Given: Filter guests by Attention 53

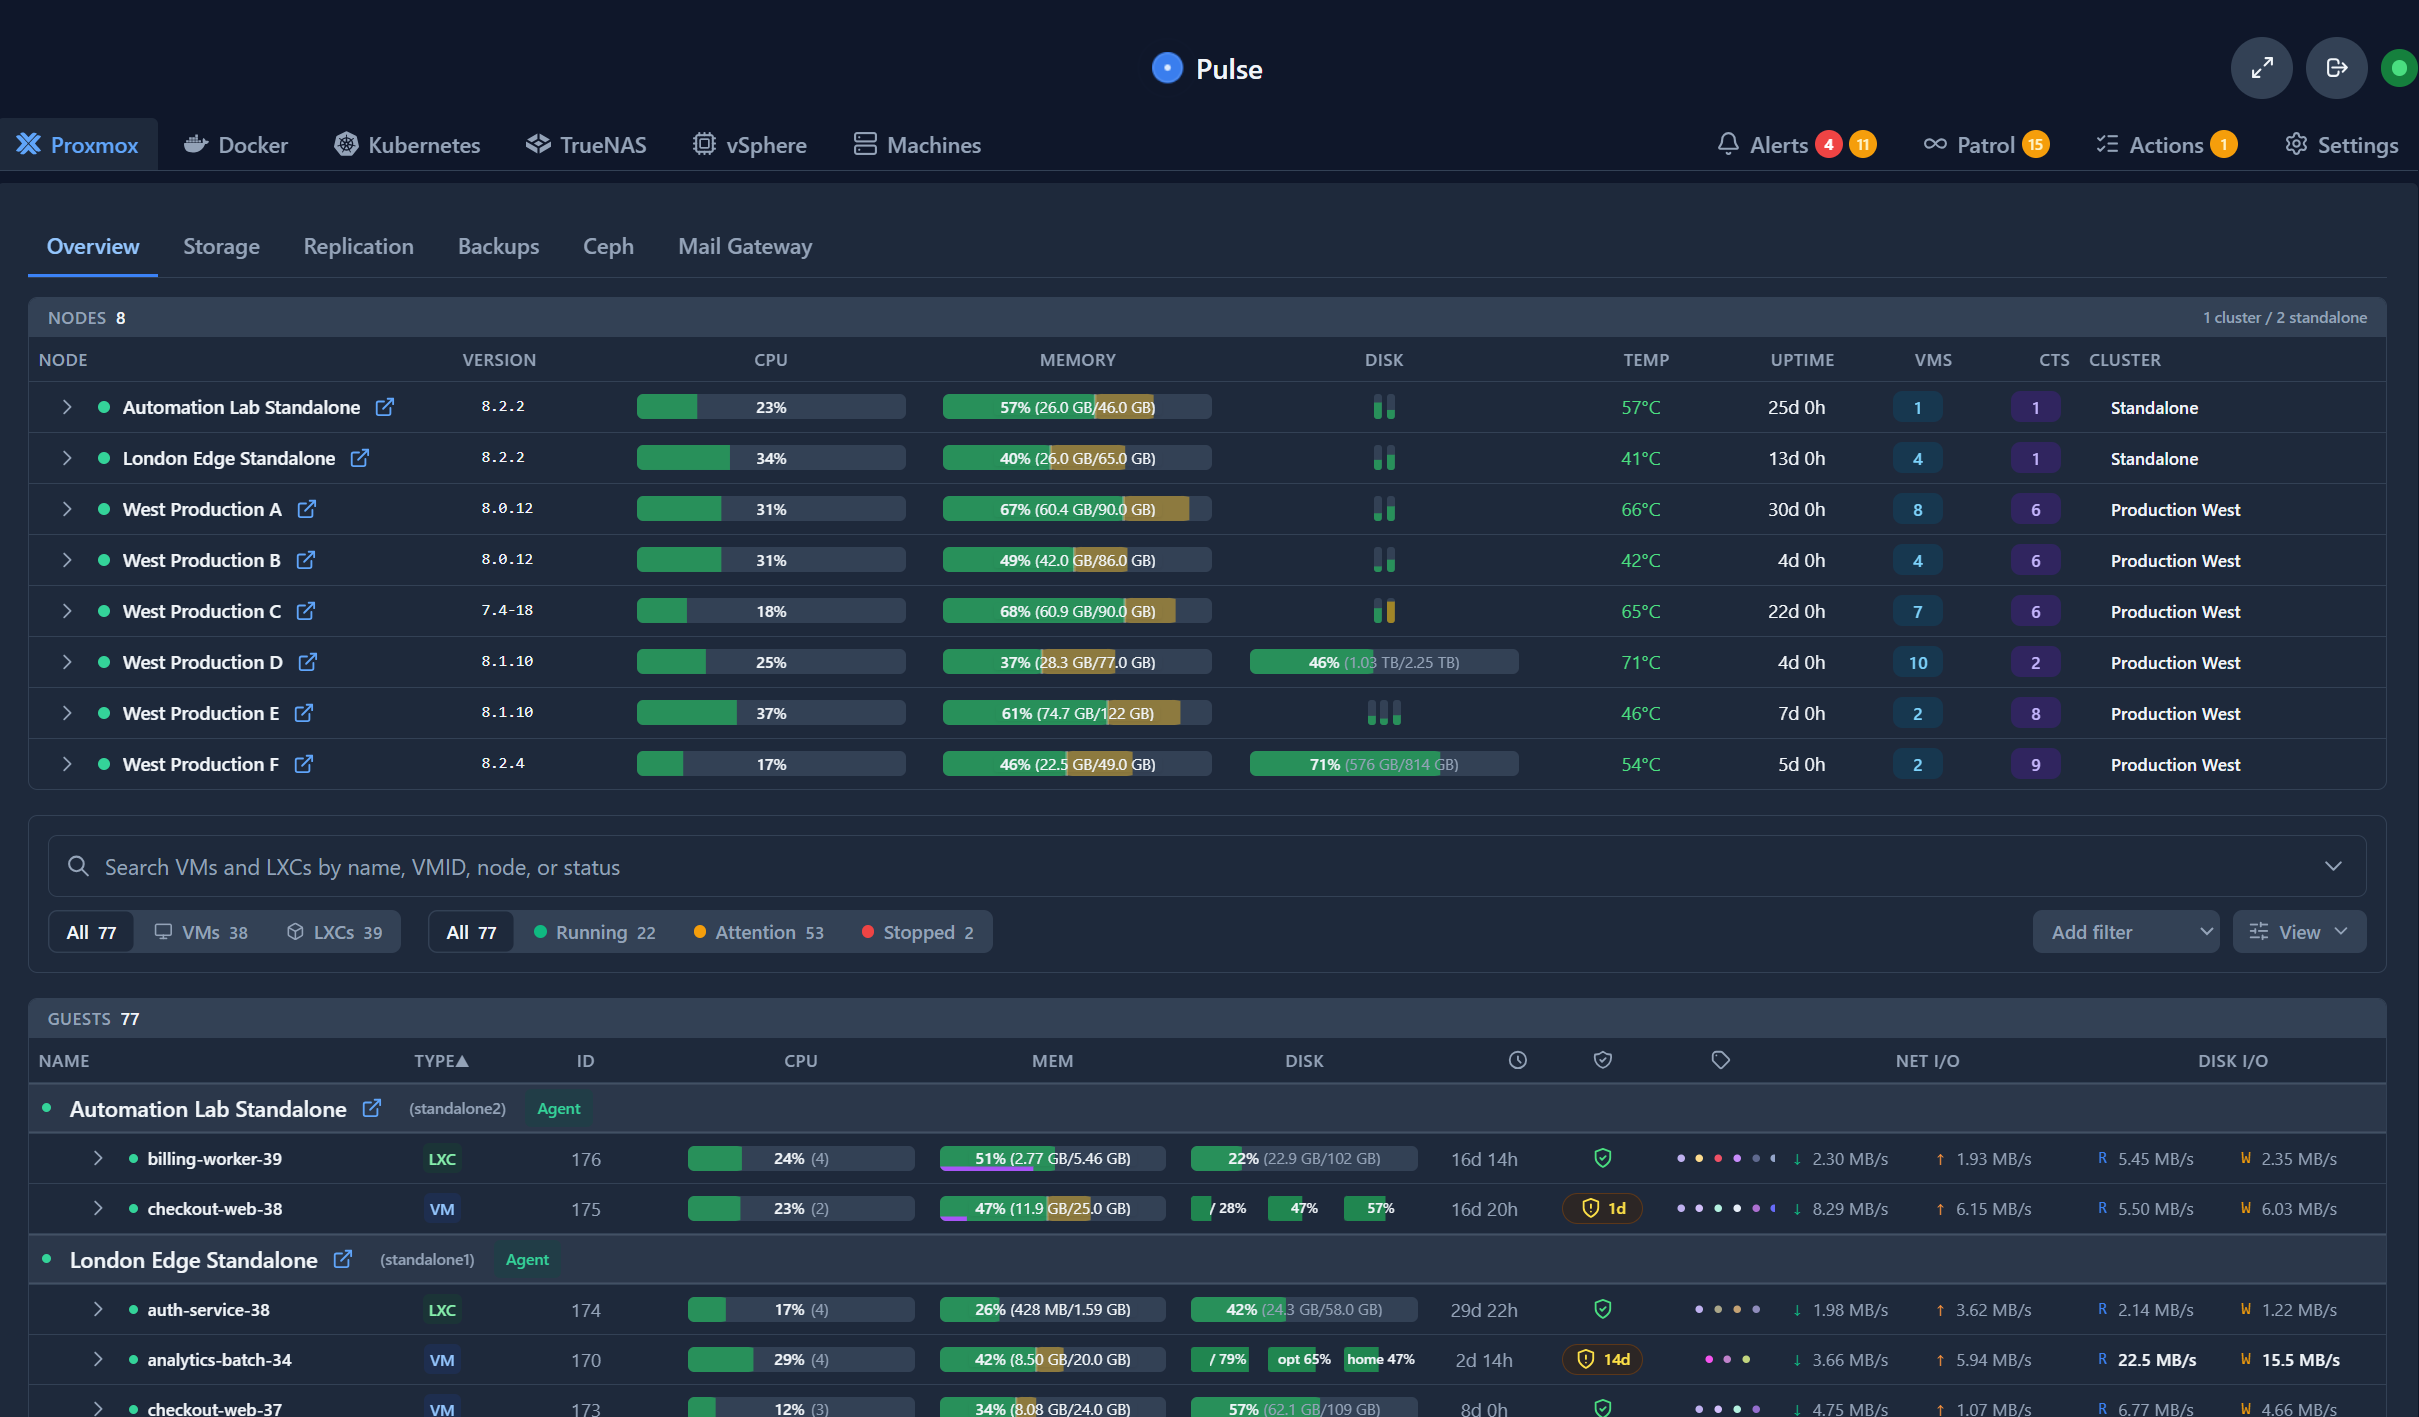Looking at the screenshot, I should point(759,932).
